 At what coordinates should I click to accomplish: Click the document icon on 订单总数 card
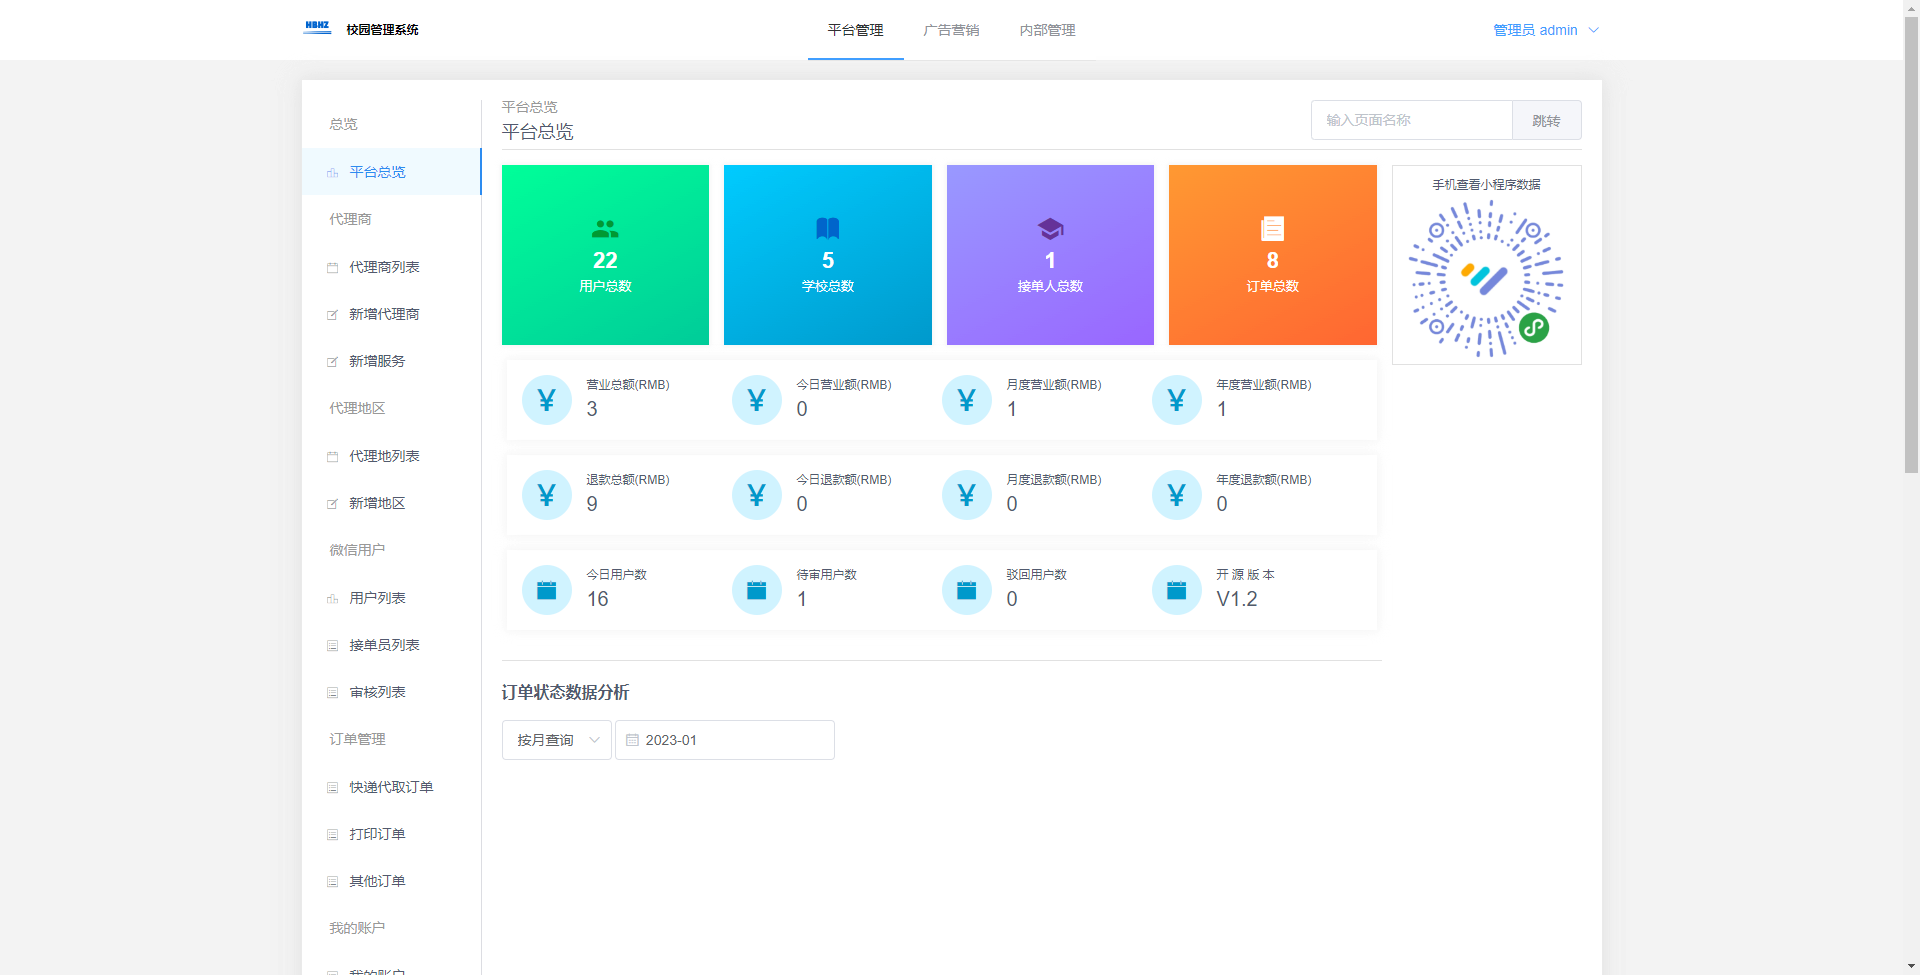tap(1272, 229)
